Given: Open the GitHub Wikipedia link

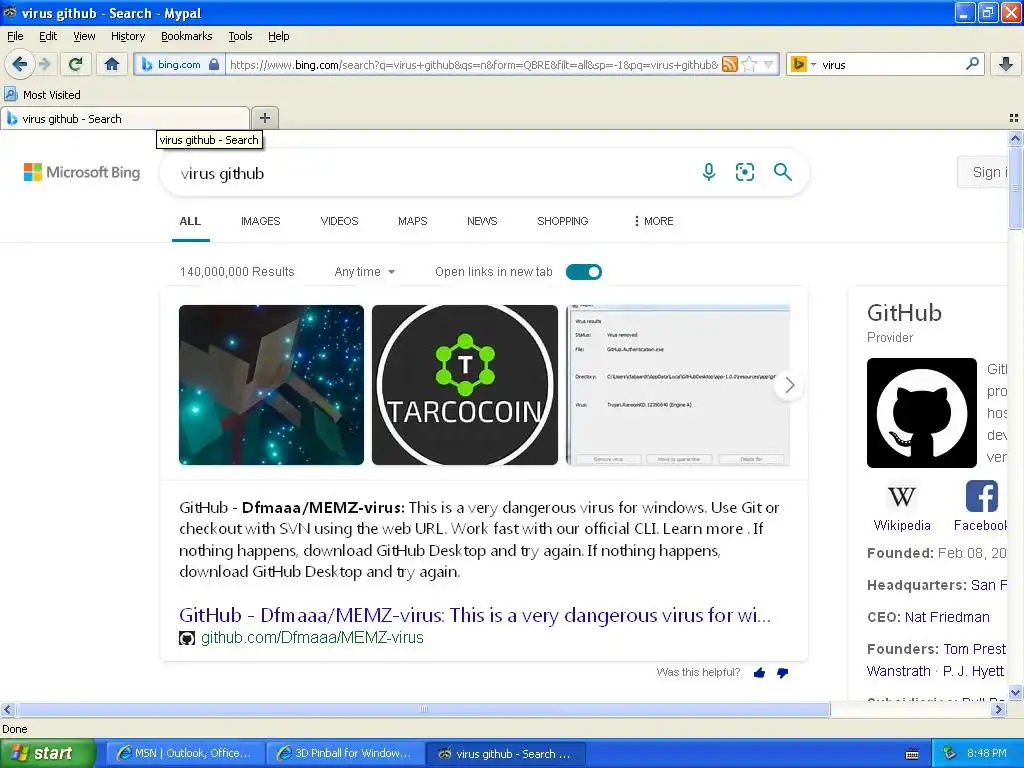Looking at the screenshot, I should click(x=902, y=507).
